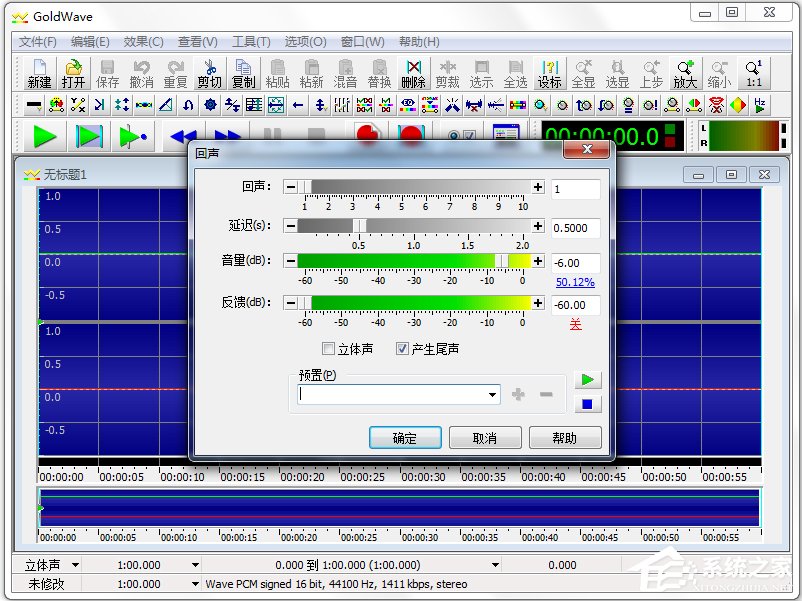
Task: Open the 效果(C) menu
Action: [x=144, y=42]
